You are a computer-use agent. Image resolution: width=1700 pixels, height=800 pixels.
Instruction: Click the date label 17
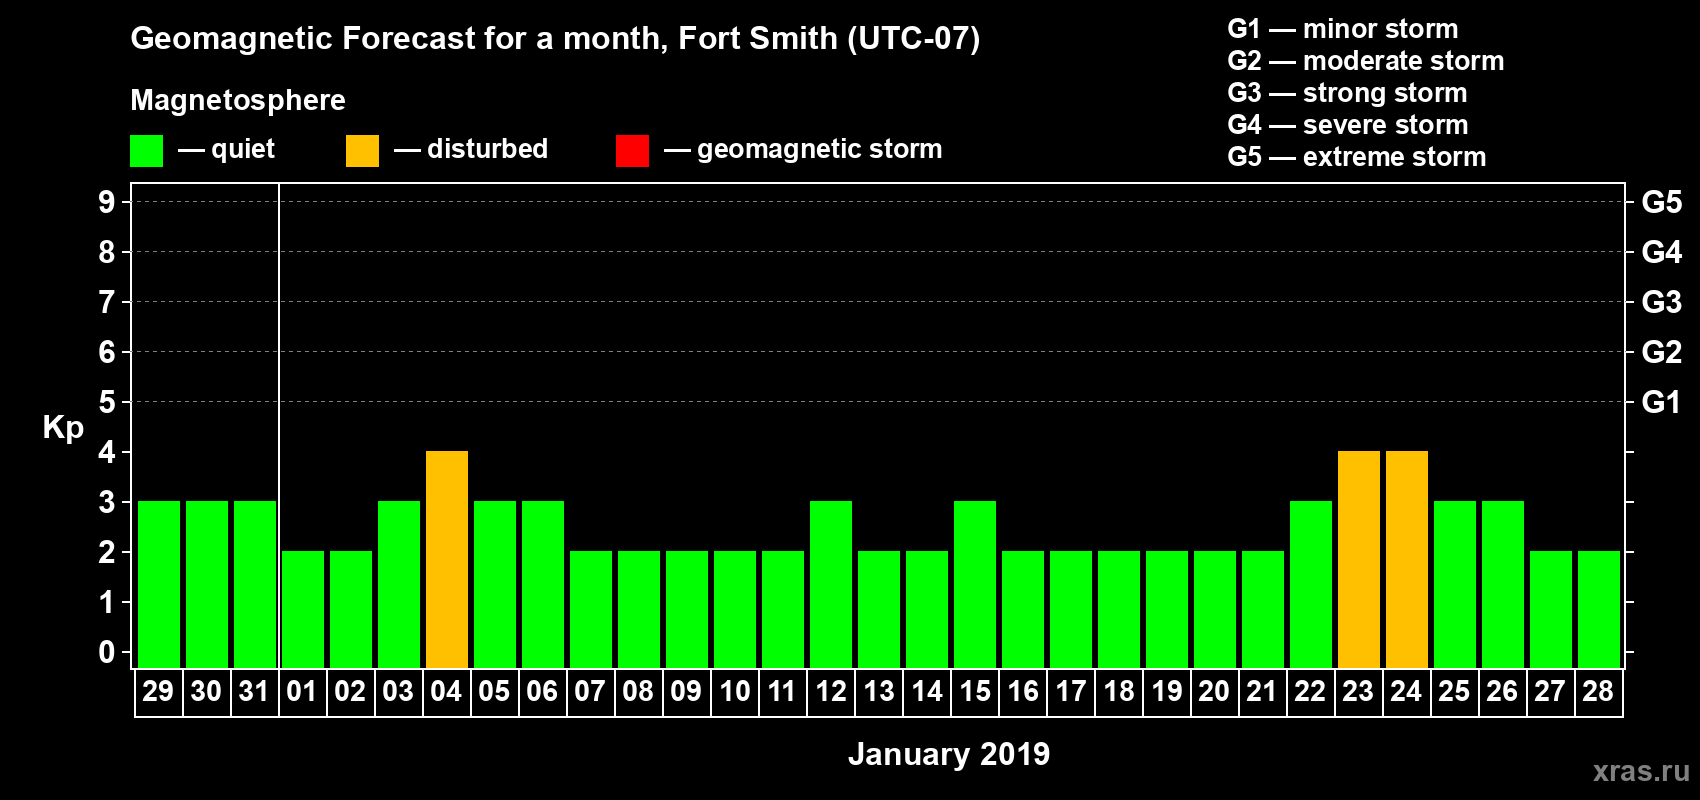click(1070, 691)
